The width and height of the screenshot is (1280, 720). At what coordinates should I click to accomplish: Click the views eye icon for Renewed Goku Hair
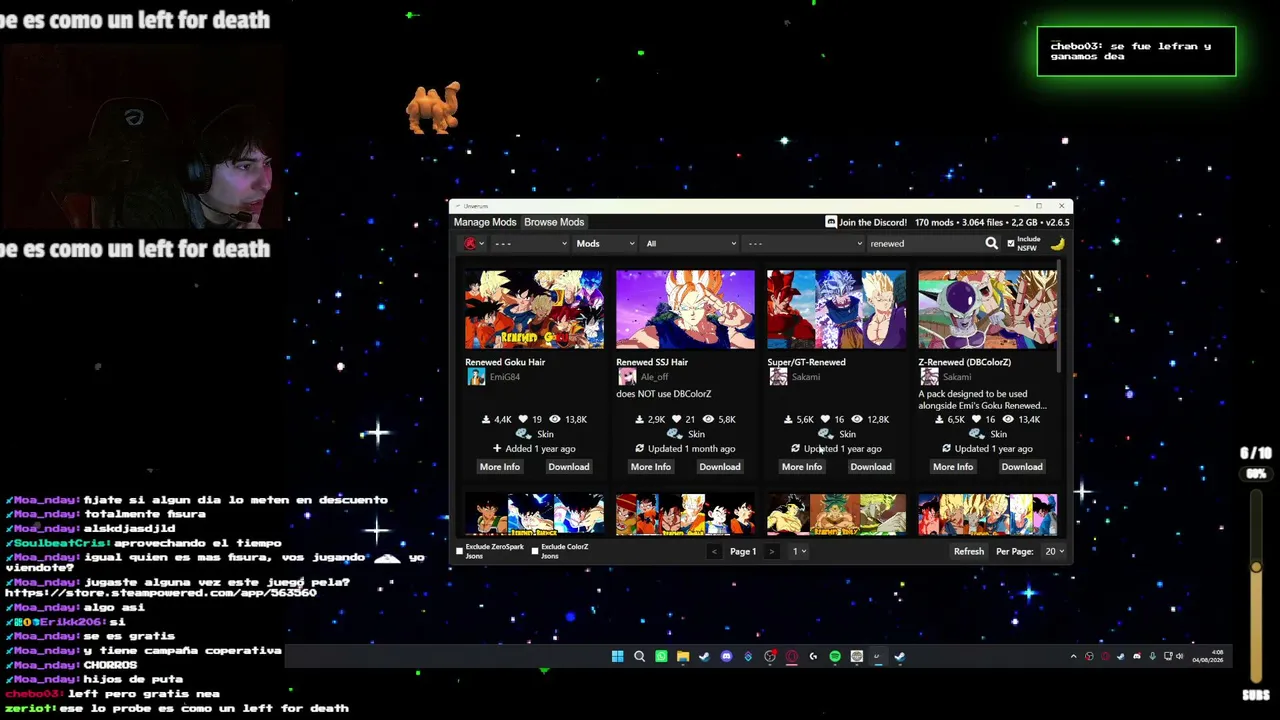(x=555, y=420)
